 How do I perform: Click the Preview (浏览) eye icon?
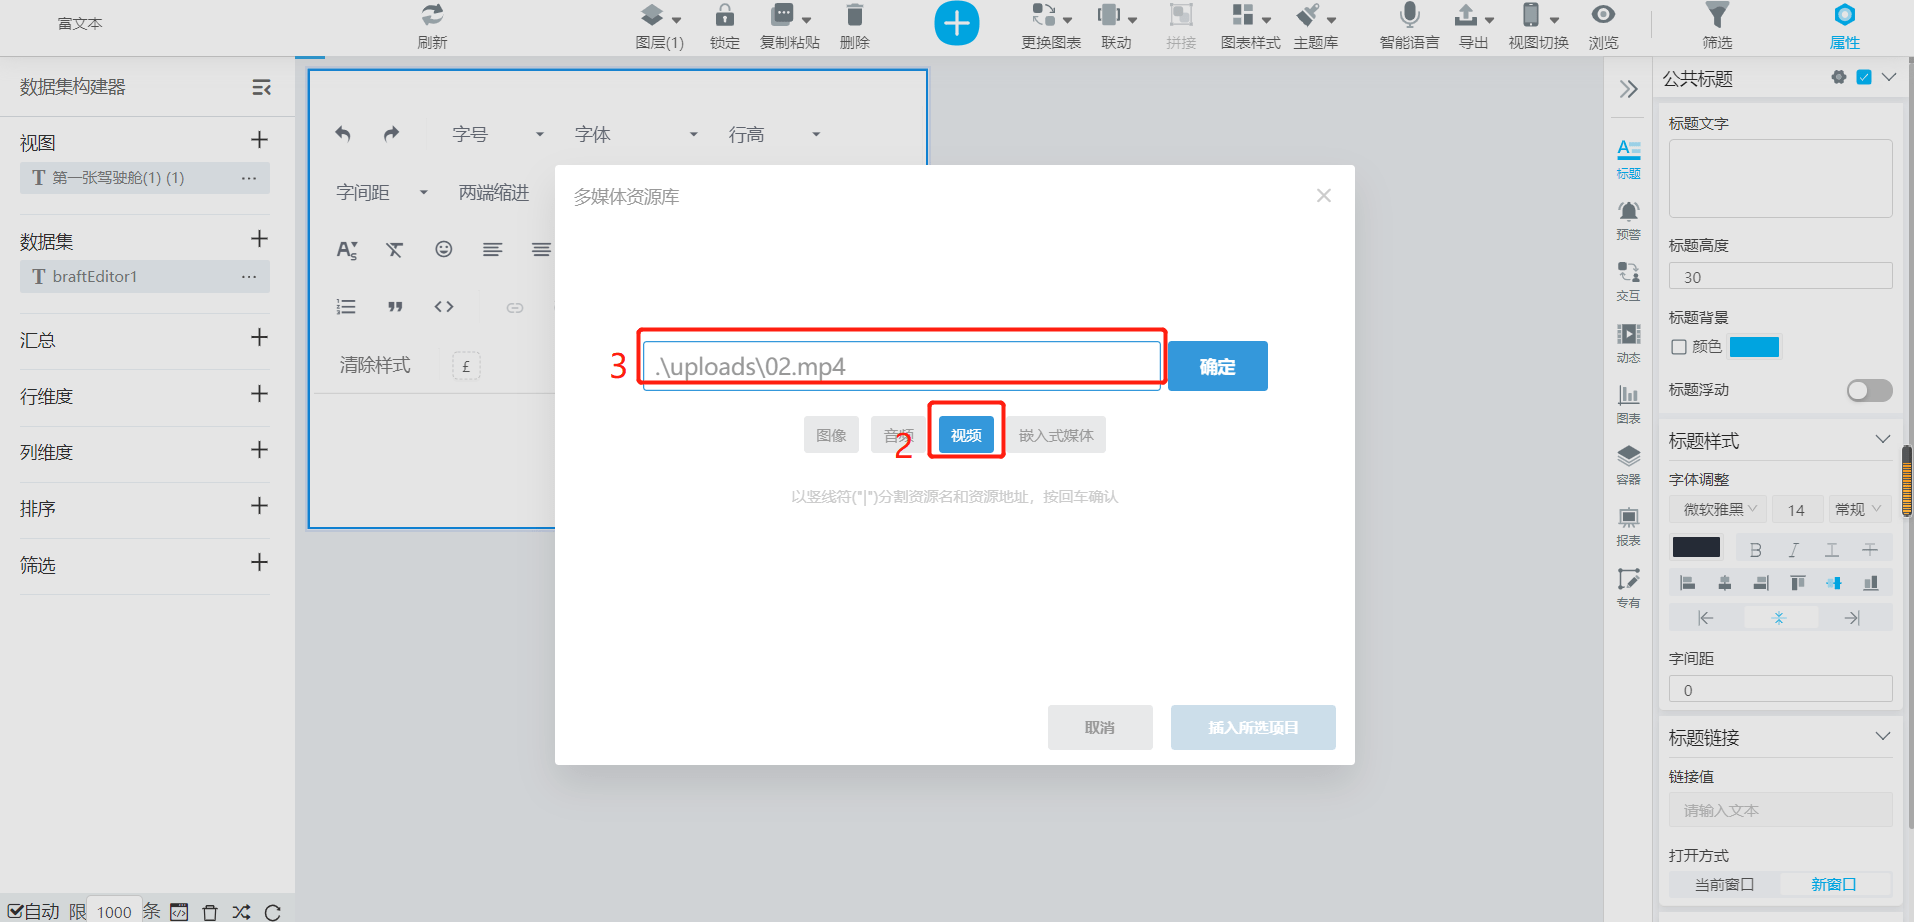pos(1603,15)
